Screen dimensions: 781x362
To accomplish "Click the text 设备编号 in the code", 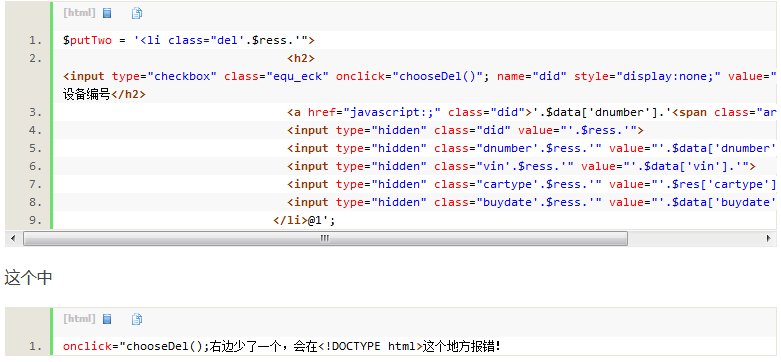I will point(87,94).
